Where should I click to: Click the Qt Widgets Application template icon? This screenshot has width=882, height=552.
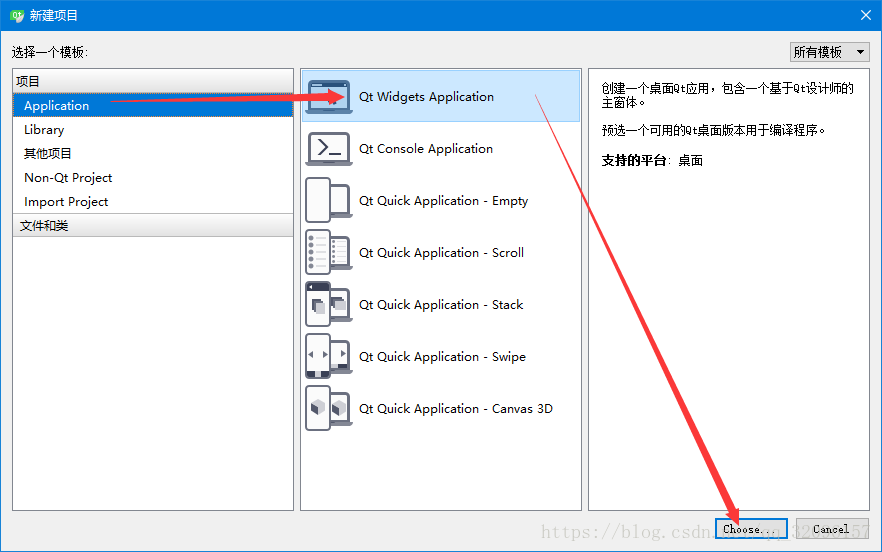(329, 96)
